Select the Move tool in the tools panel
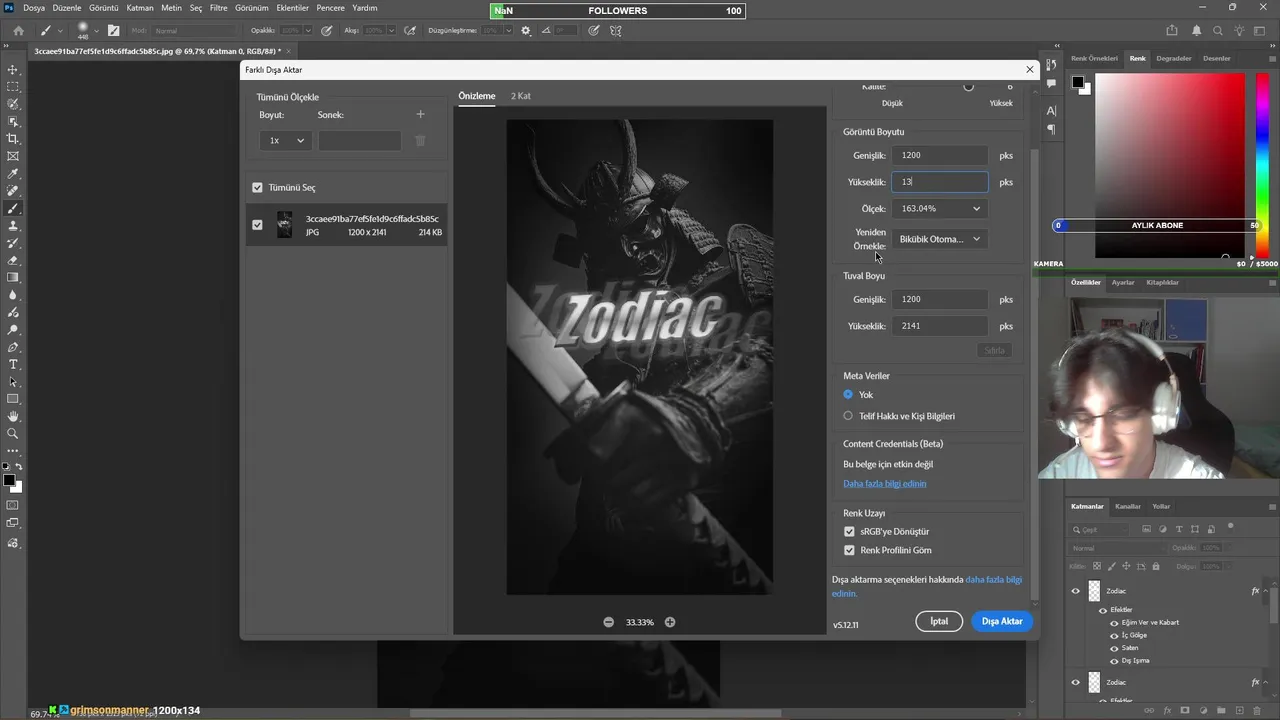The width and height of the screenshot is (1280, 720). [x=13, y=70]
